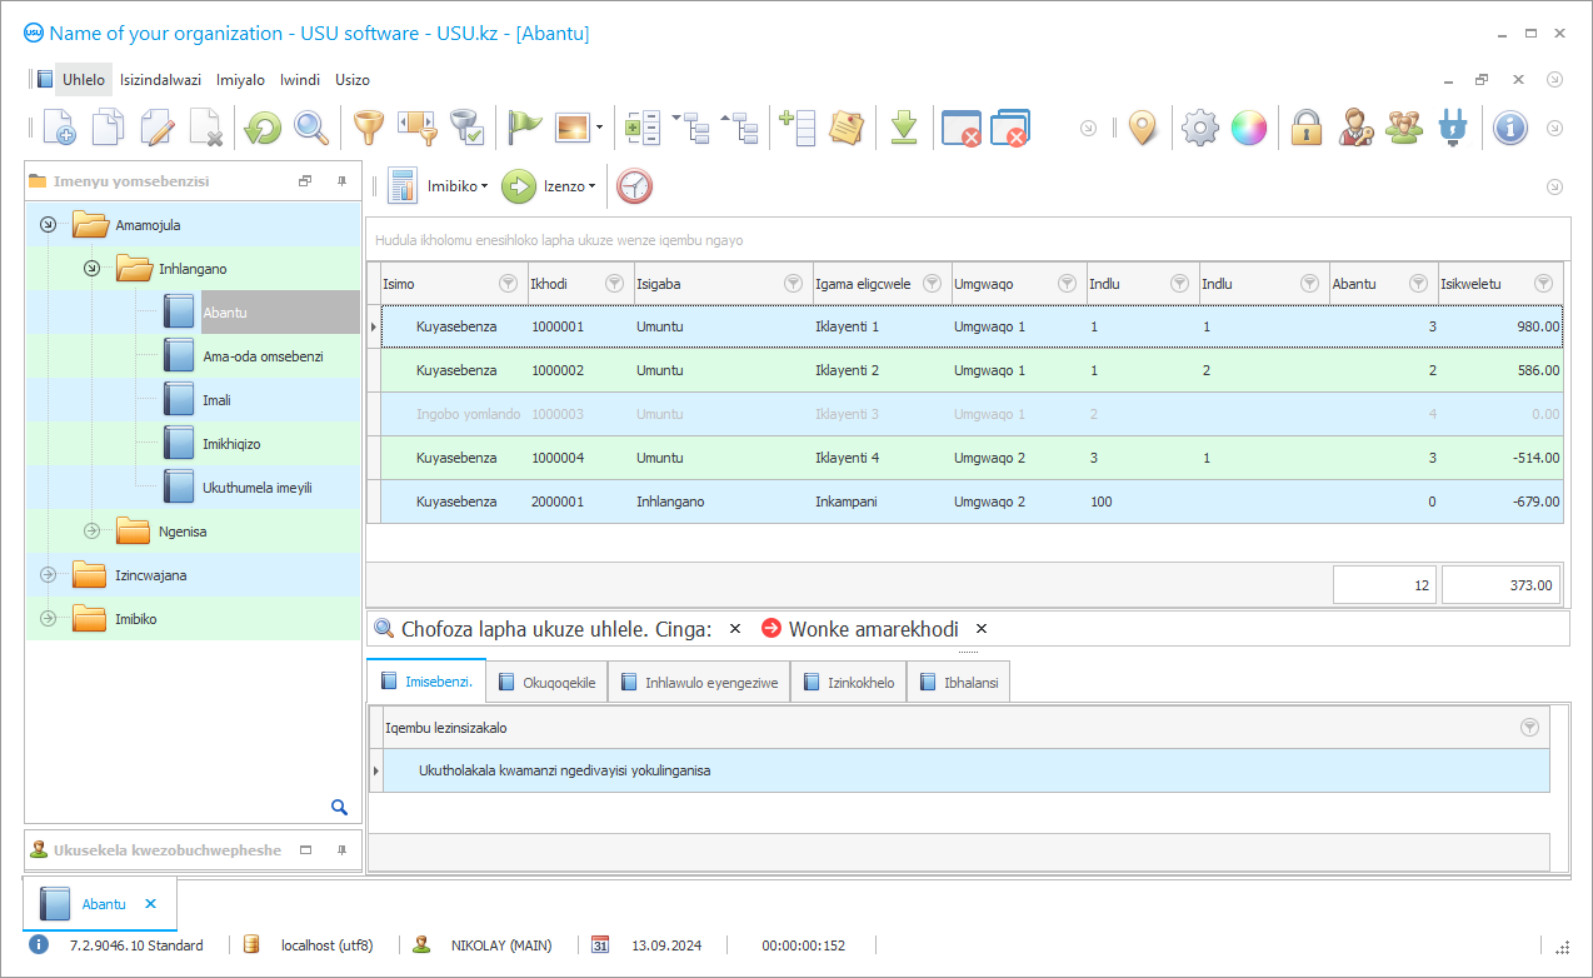
Task: Click the collapse tree nodes icon
Action: 741,128
